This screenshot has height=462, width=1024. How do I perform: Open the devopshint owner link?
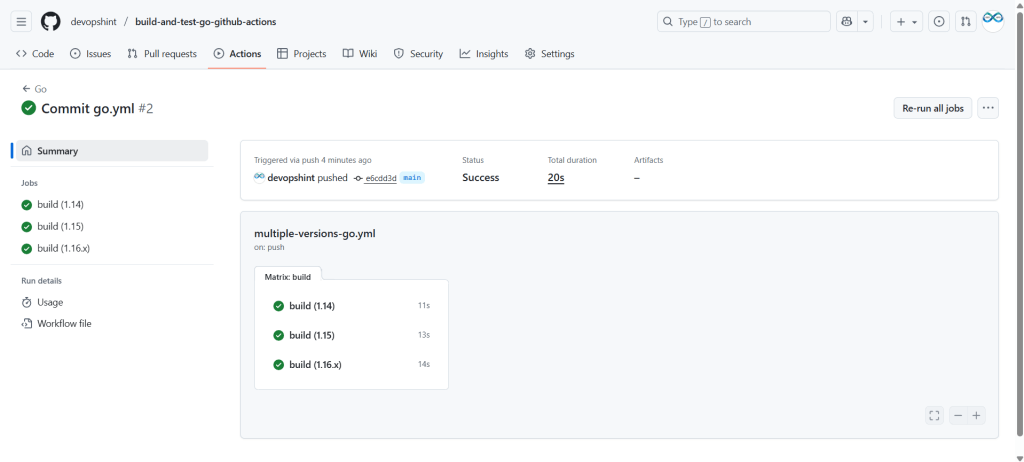(x=93, y=22)
